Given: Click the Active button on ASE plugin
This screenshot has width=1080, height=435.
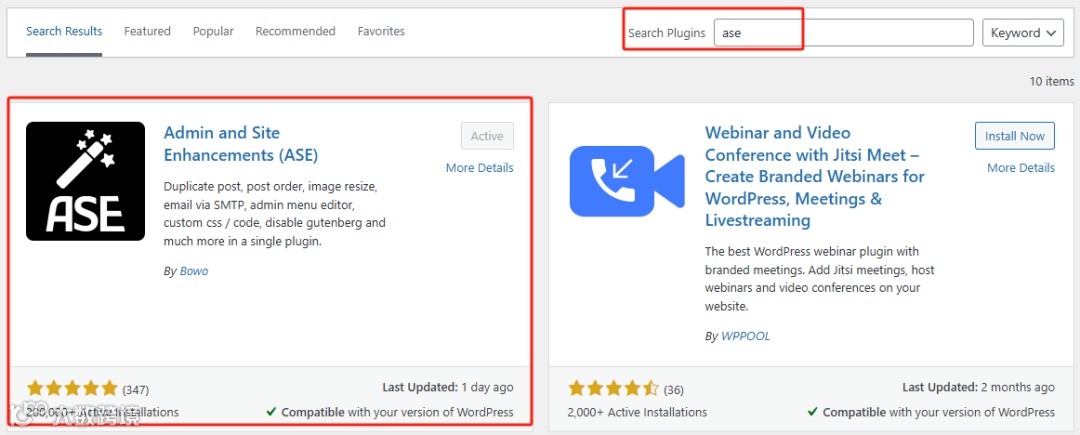Looking at the screenshot, I should (487, 136).
